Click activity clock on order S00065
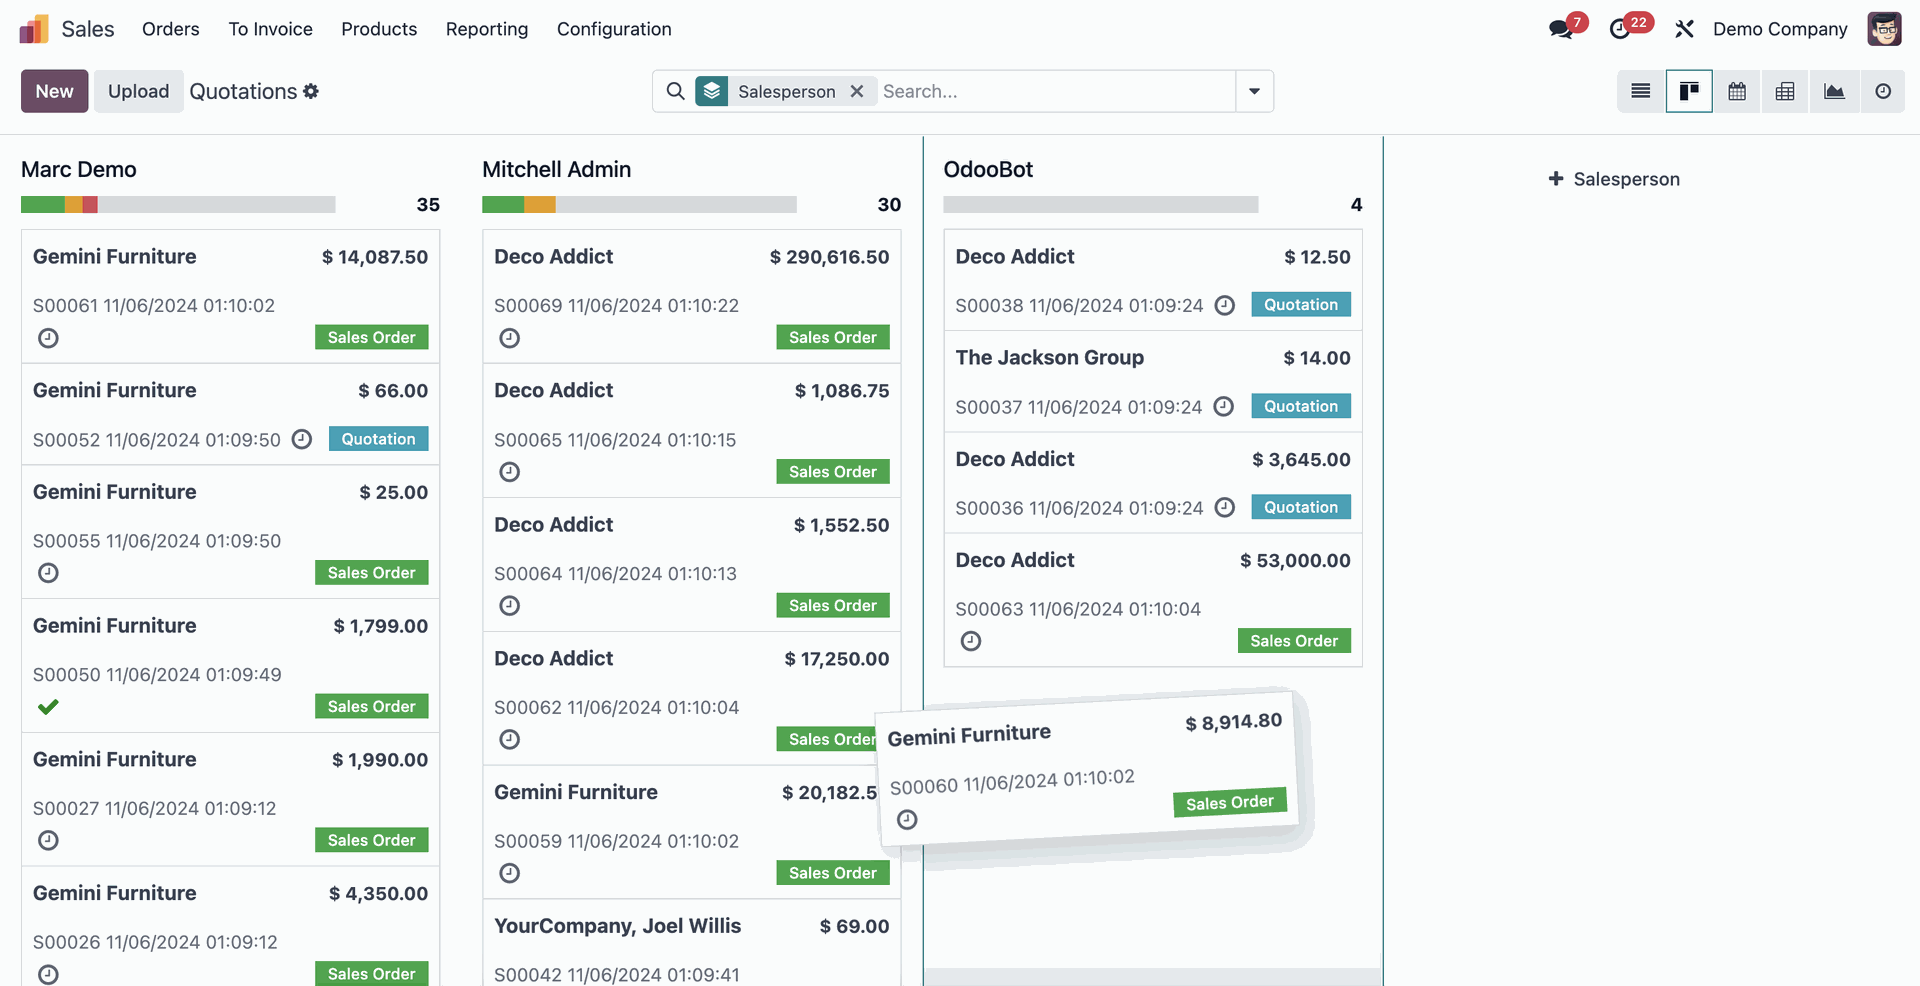Image resolution: width=1920 pixels, height=986 pixels. point(510,472)
